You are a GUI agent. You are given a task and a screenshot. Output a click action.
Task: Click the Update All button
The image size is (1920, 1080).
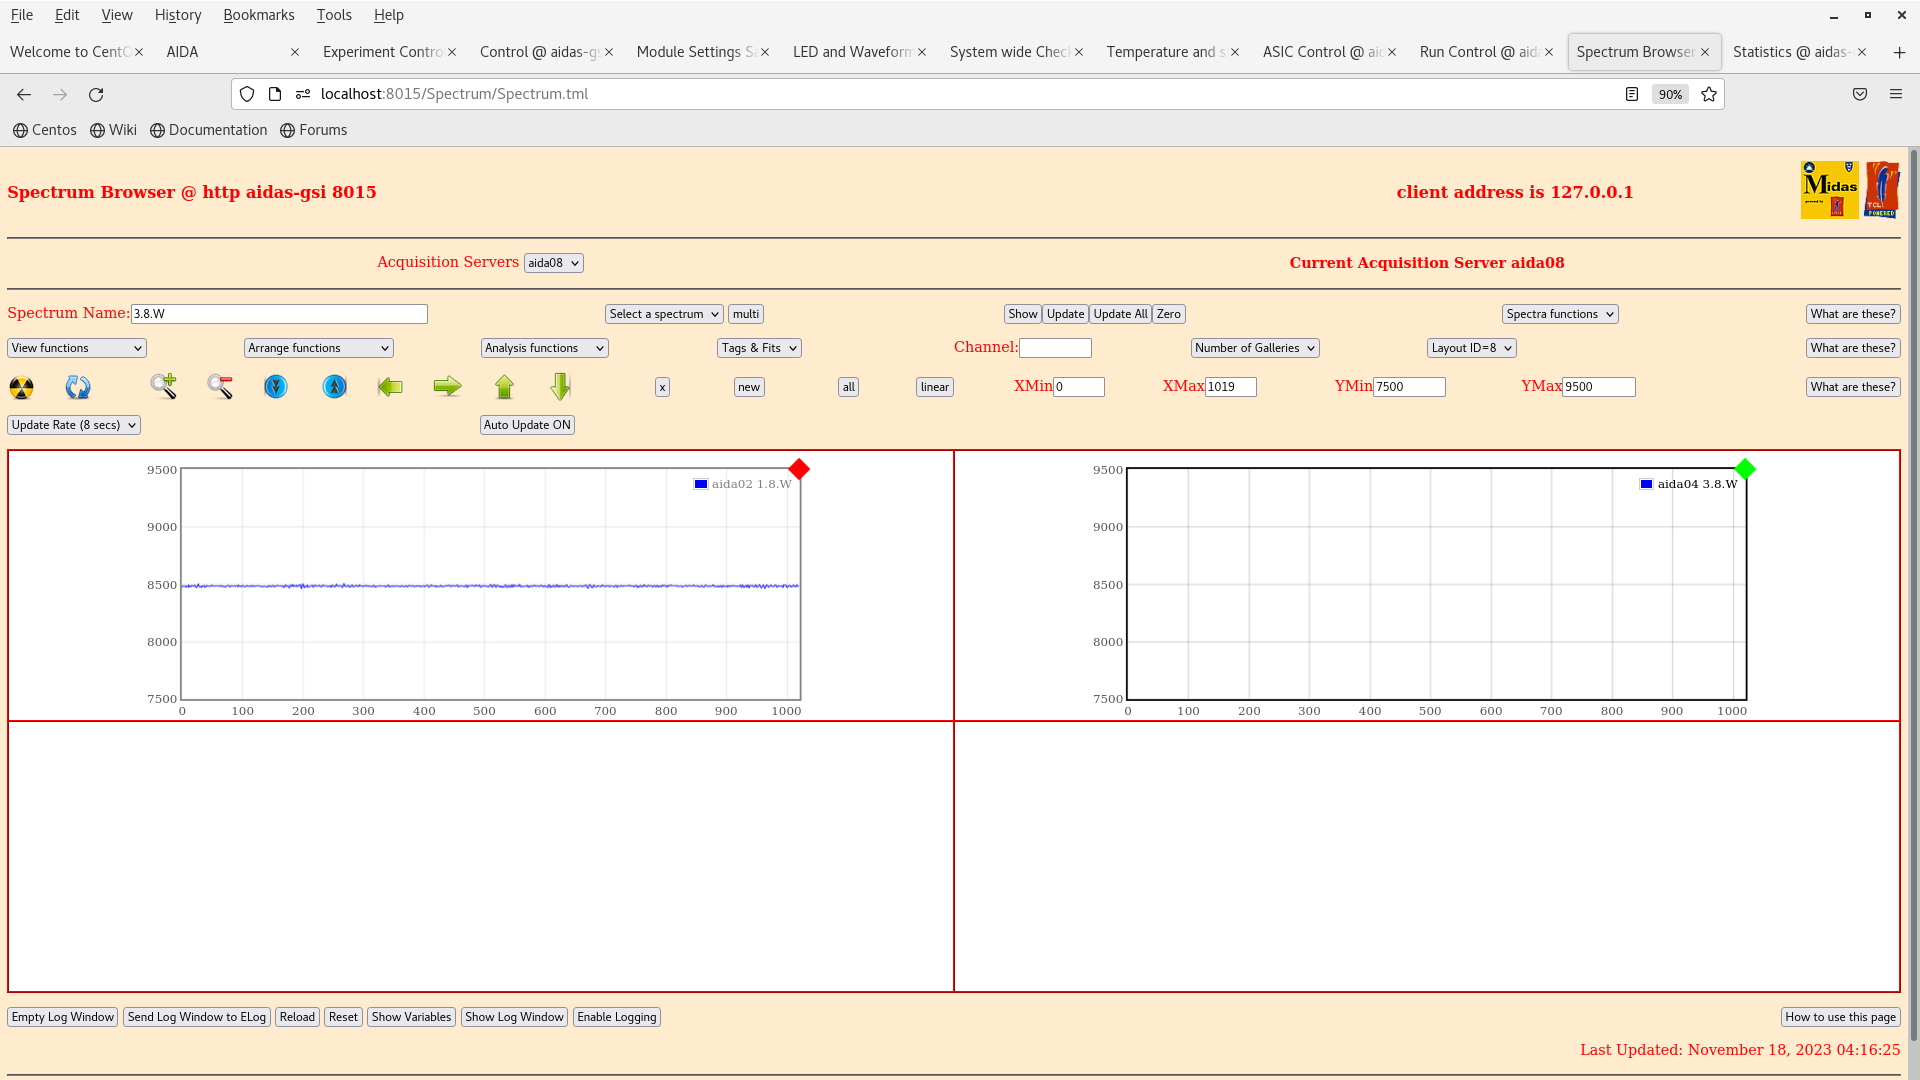coord(1120,314)
